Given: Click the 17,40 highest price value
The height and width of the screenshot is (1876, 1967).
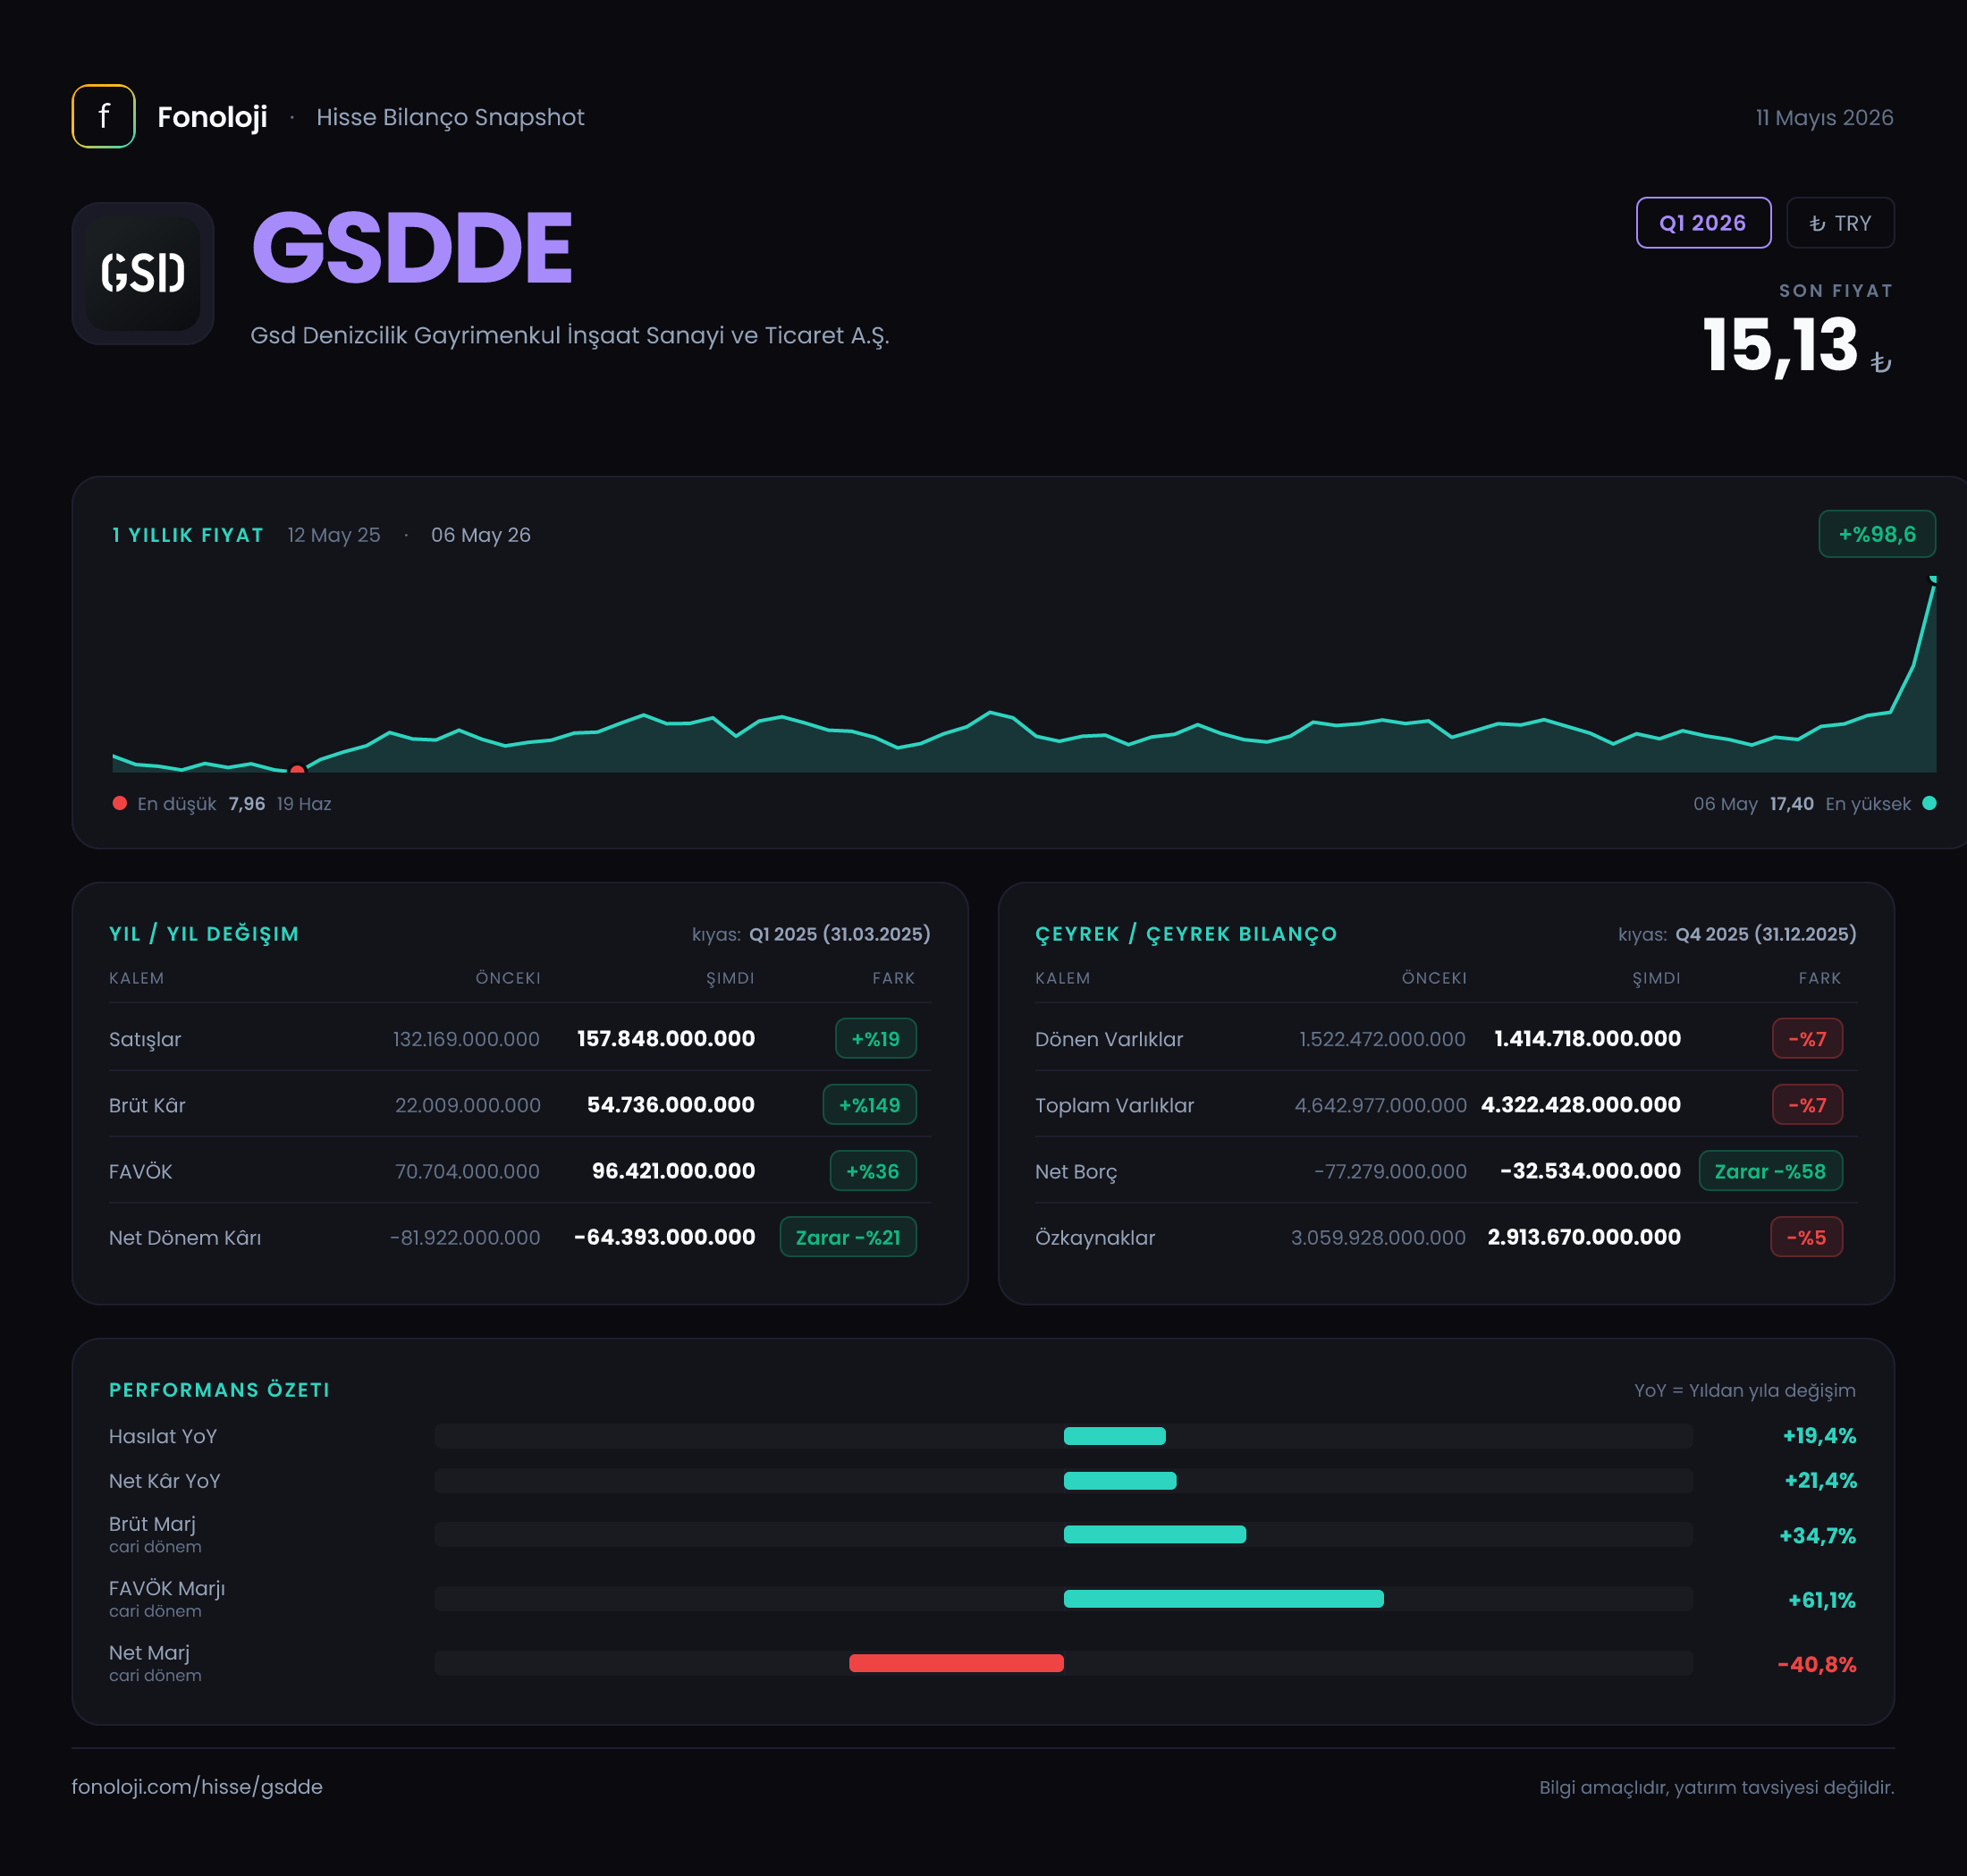Looking at the screenshot, I should 1792,804.
